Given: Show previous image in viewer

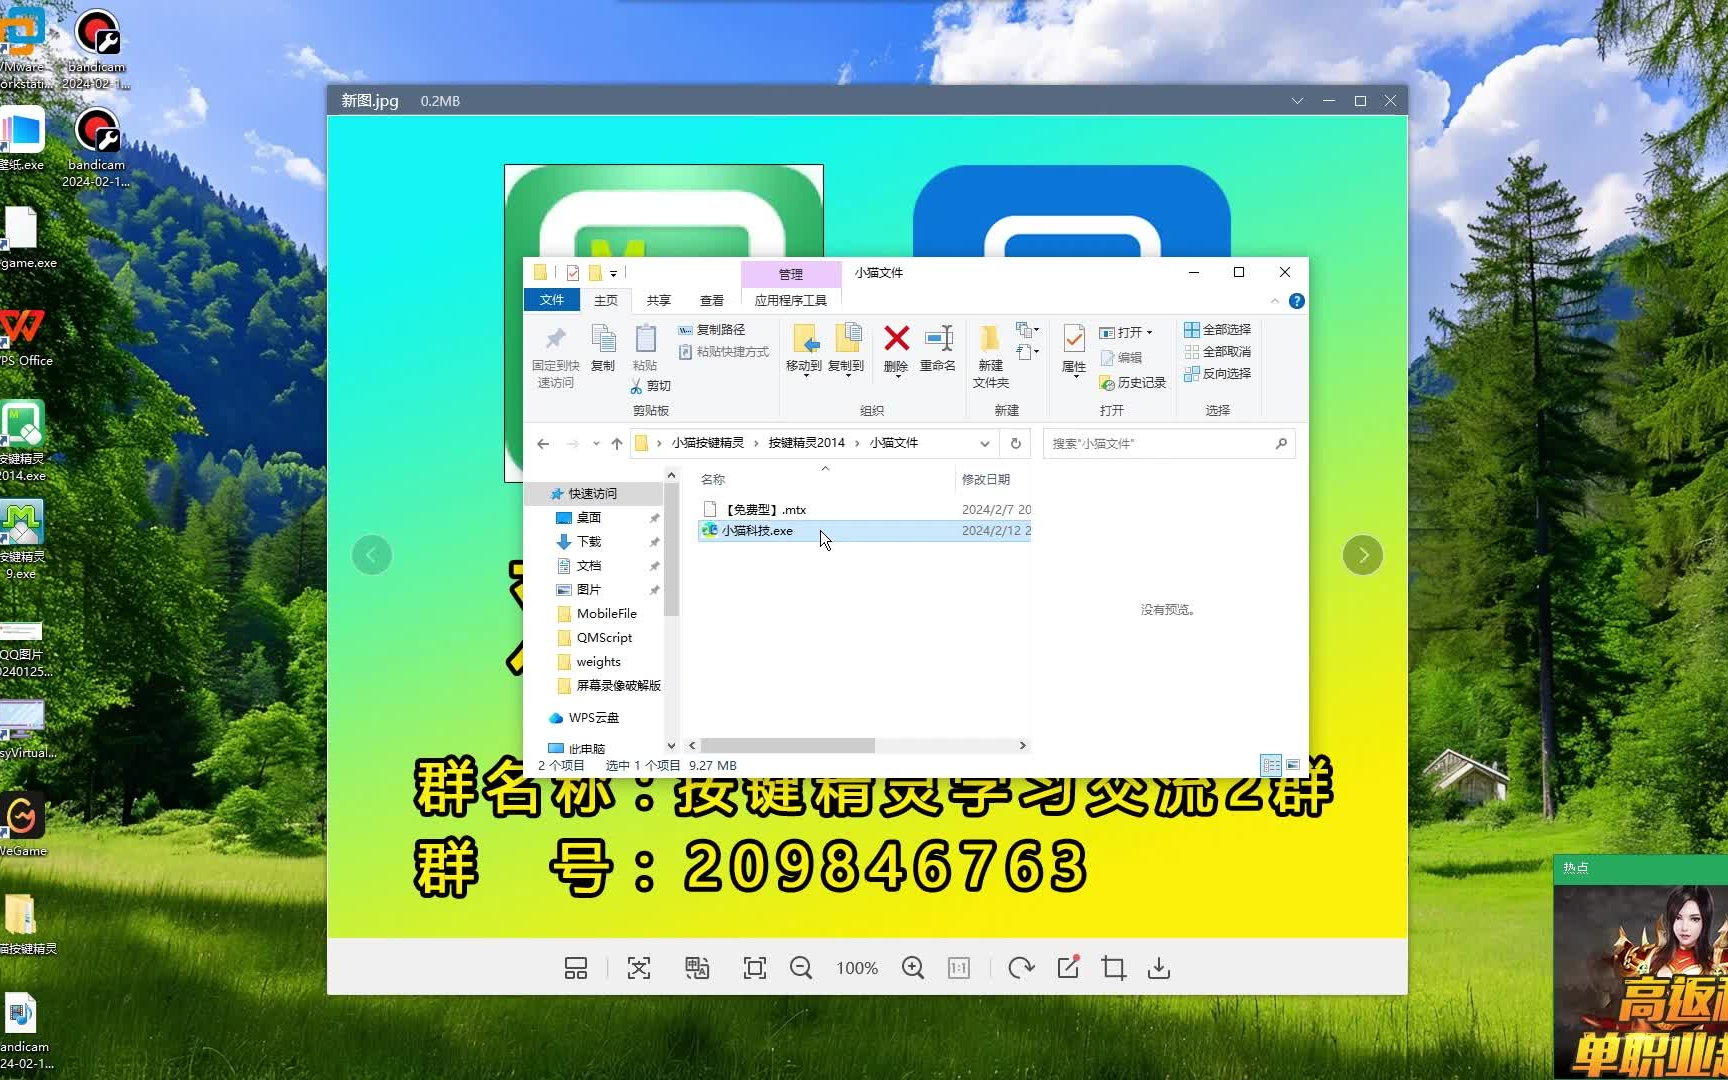Looking at the screenshot, I should [372, 555].
